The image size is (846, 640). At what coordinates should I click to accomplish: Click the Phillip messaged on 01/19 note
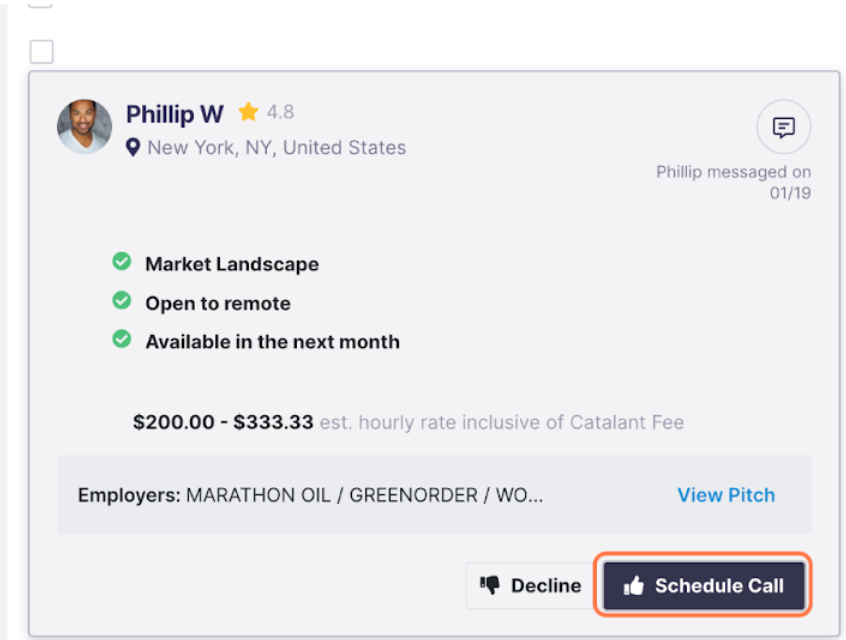(x=734, y=182)
